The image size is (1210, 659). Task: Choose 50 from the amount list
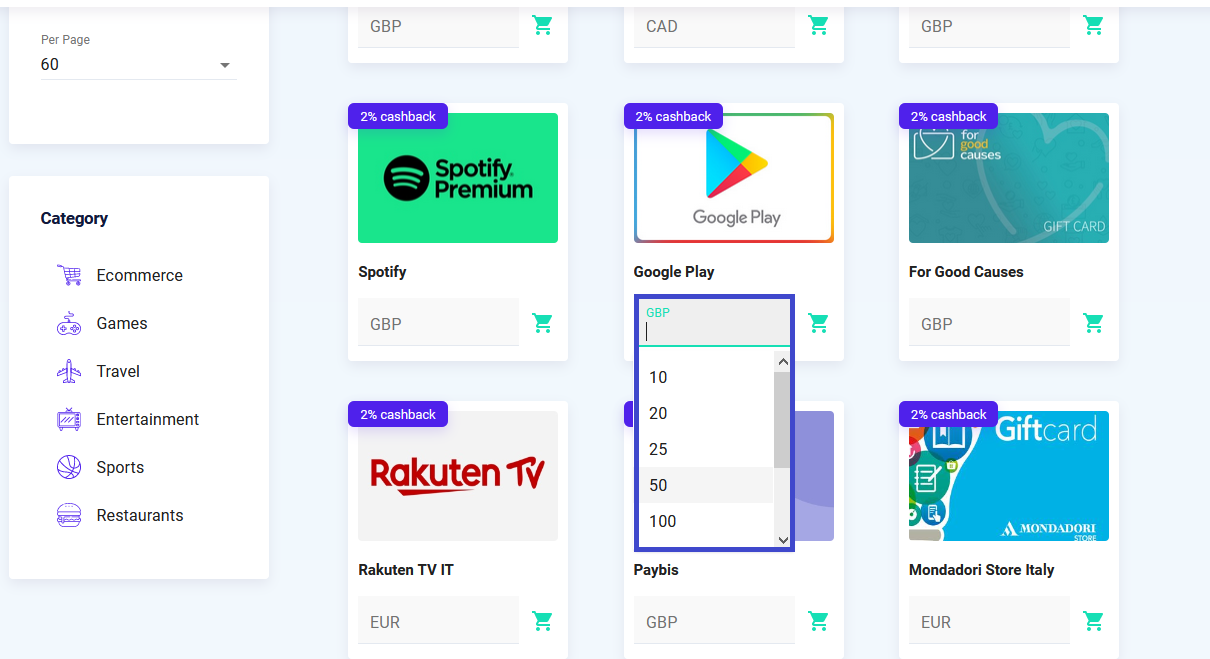click(x=706, y=485)
